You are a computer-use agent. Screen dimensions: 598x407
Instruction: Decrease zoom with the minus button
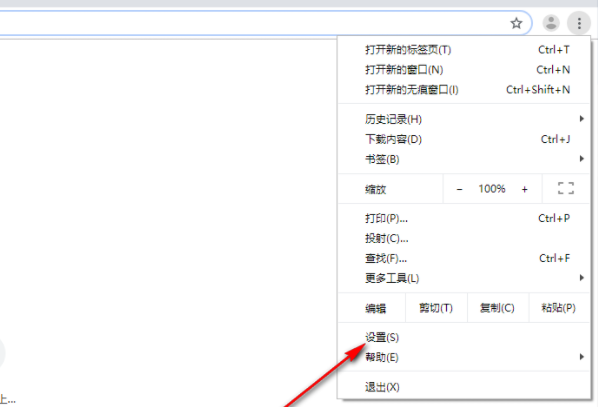click(459, 189)
